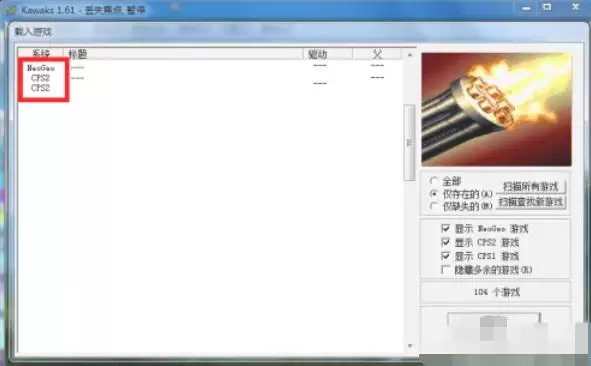Viewport: 591px width, 366px height.
Task: Click the 扫描所有游戏 button
Action: (x=531, y=186)
